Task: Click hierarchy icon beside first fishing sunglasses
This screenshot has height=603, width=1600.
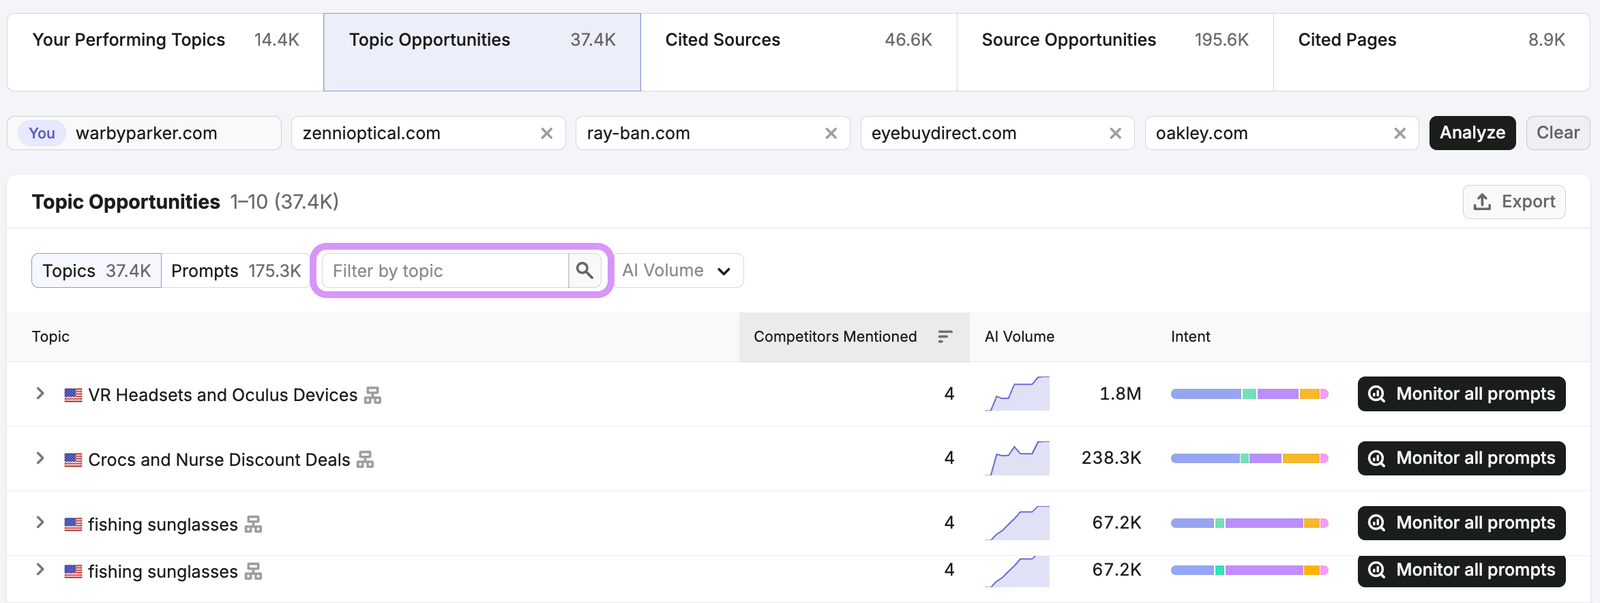Action: (x=253, y=524)
